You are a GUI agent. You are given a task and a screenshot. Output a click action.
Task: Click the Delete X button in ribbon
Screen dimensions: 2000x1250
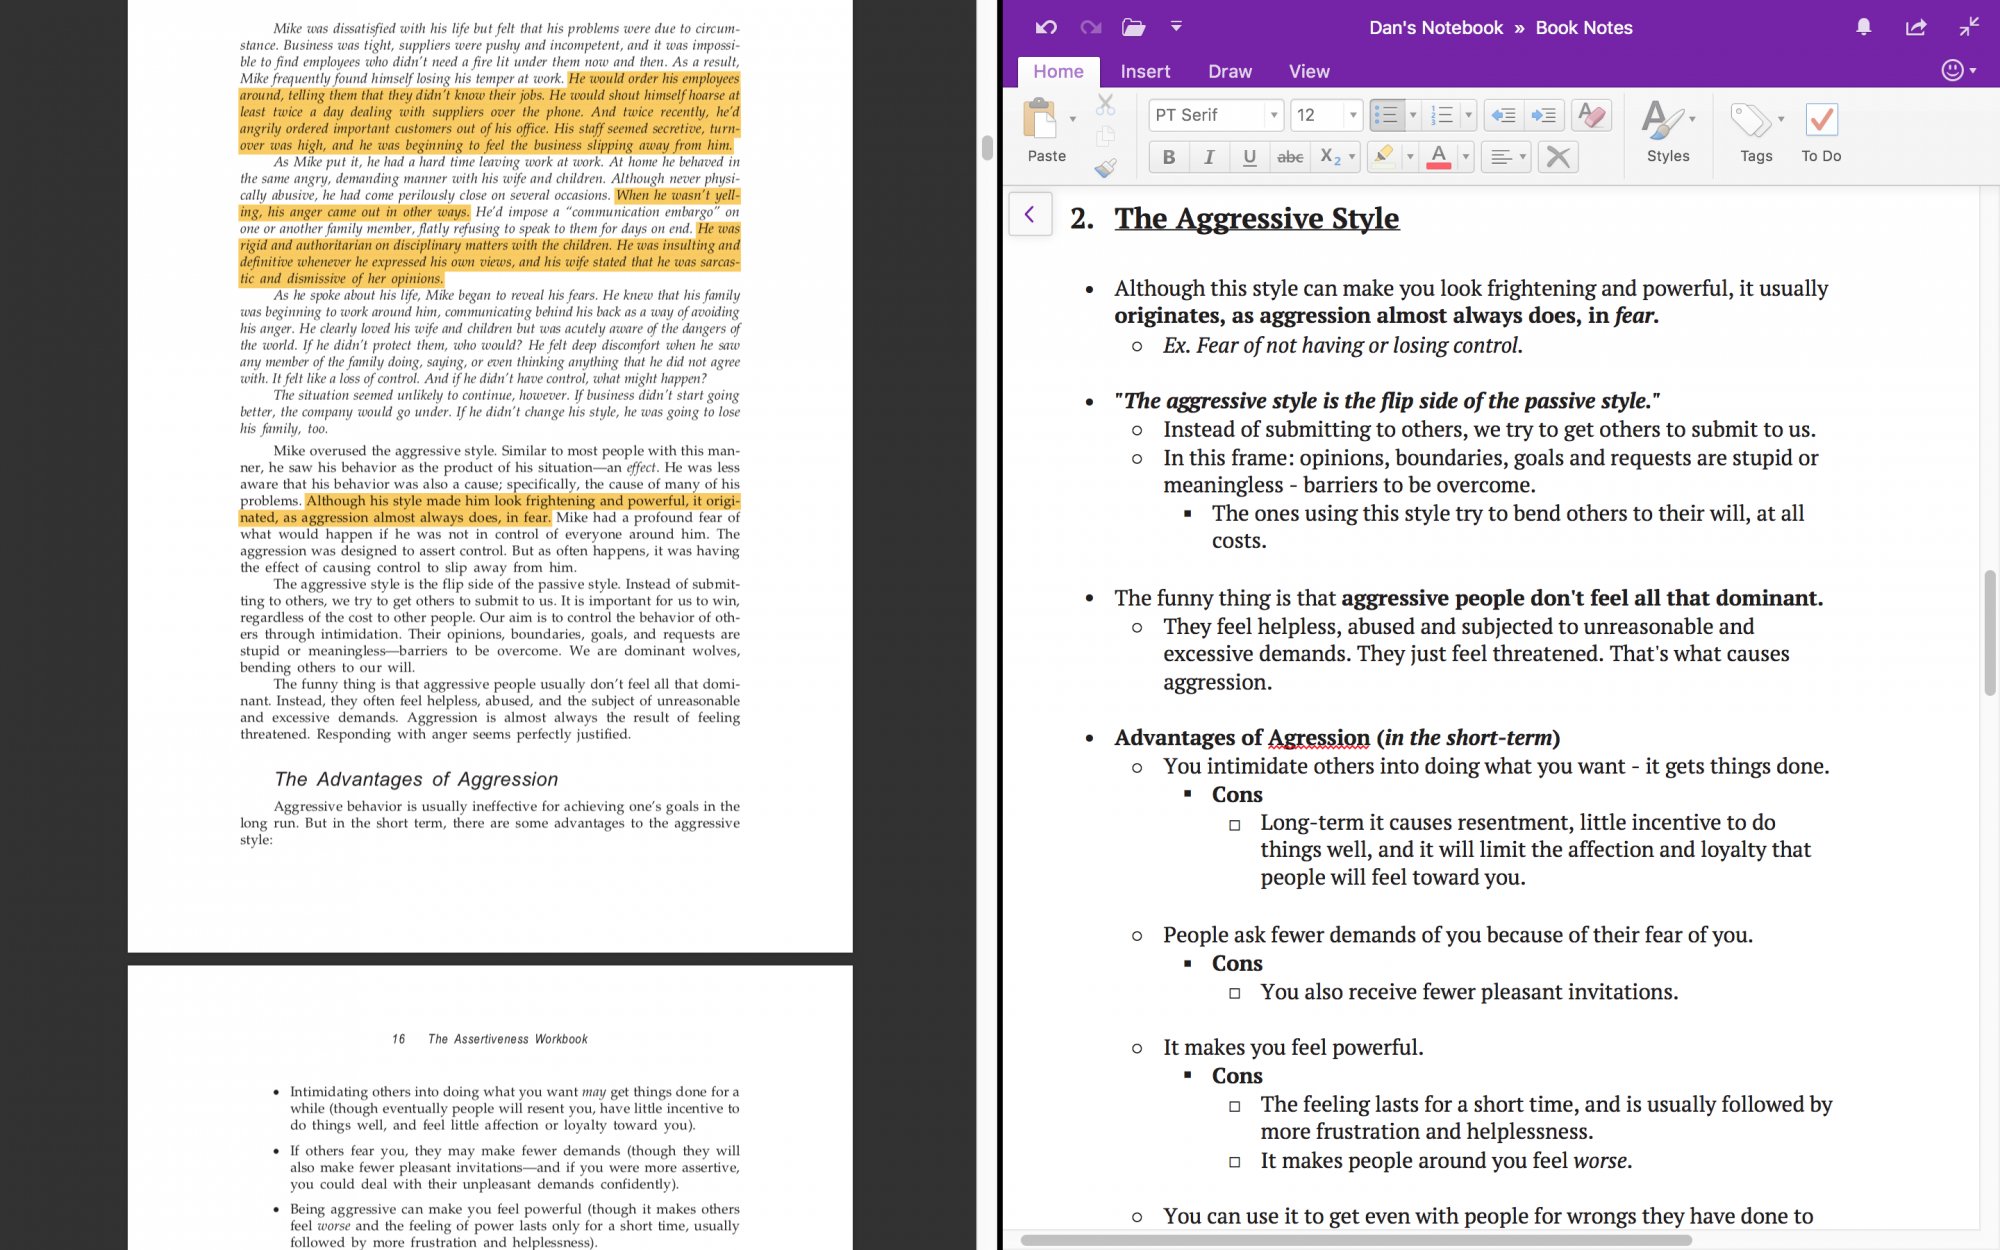[1558, 157]
